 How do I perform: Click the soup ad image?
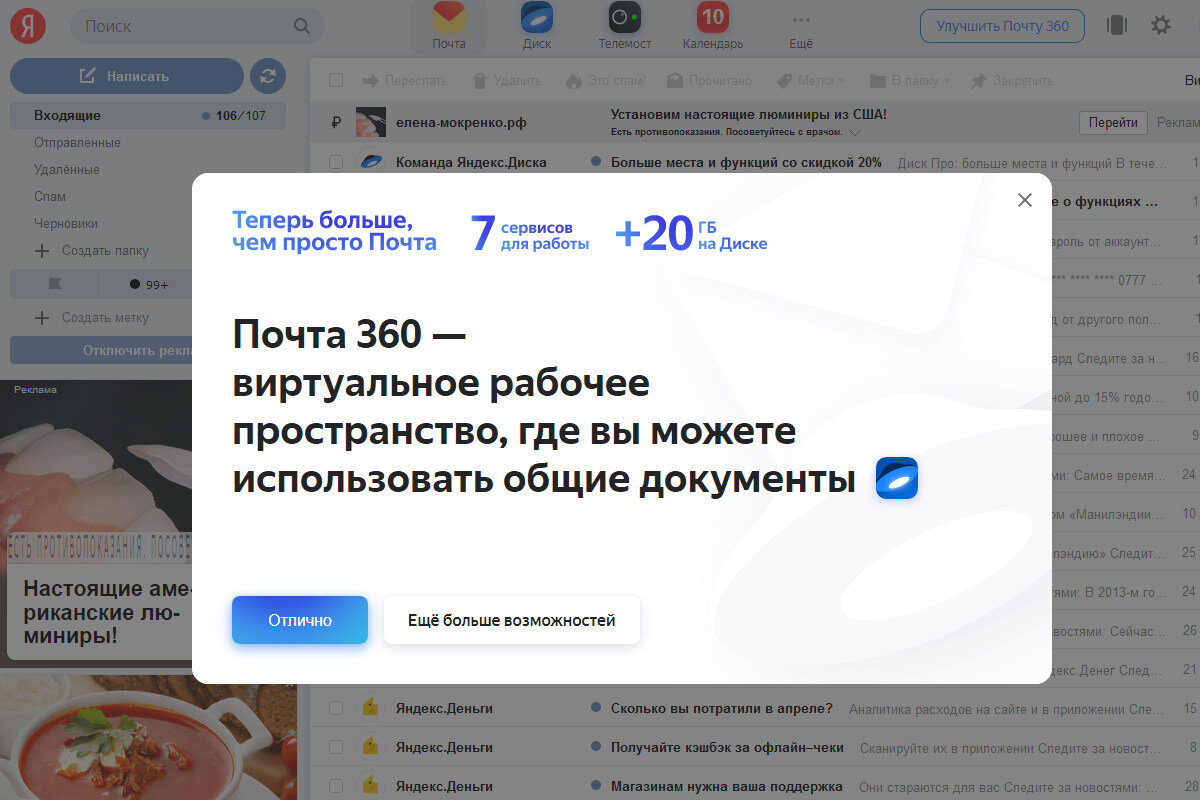(x=150, y=737)
